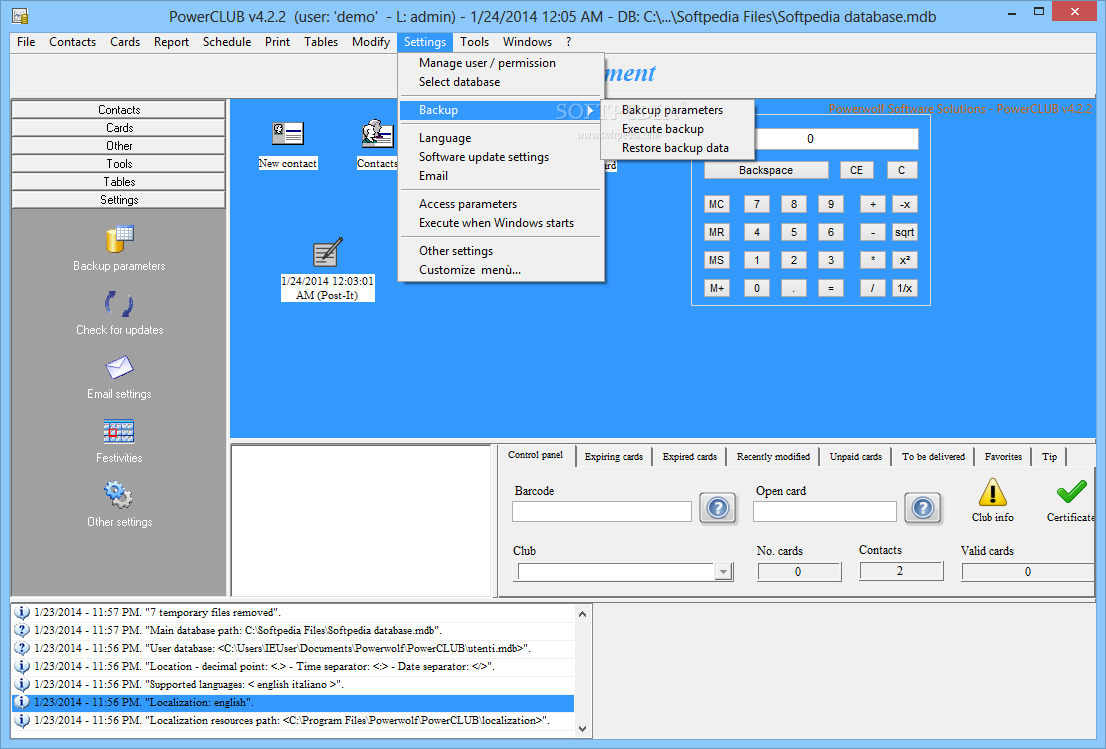Open Email settings envelope icon
The image size is (1106, 749).
119,367
